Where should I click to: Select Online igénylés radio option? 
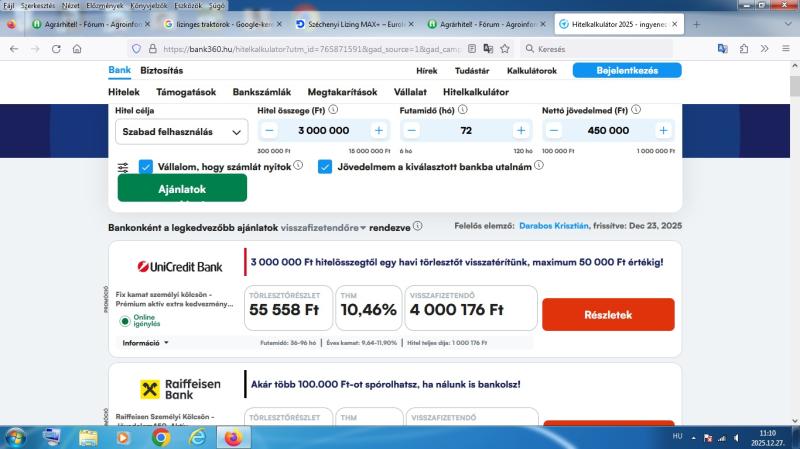click(x=125, y=321)
